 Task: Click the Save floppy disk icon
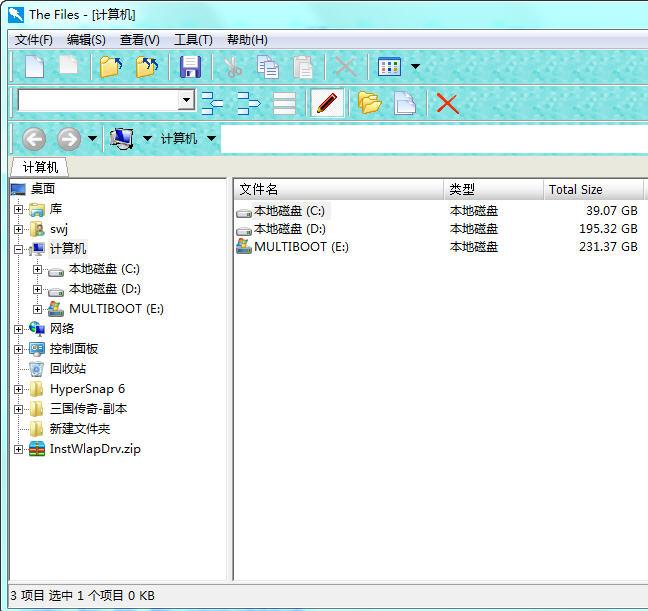coord(190,67)
